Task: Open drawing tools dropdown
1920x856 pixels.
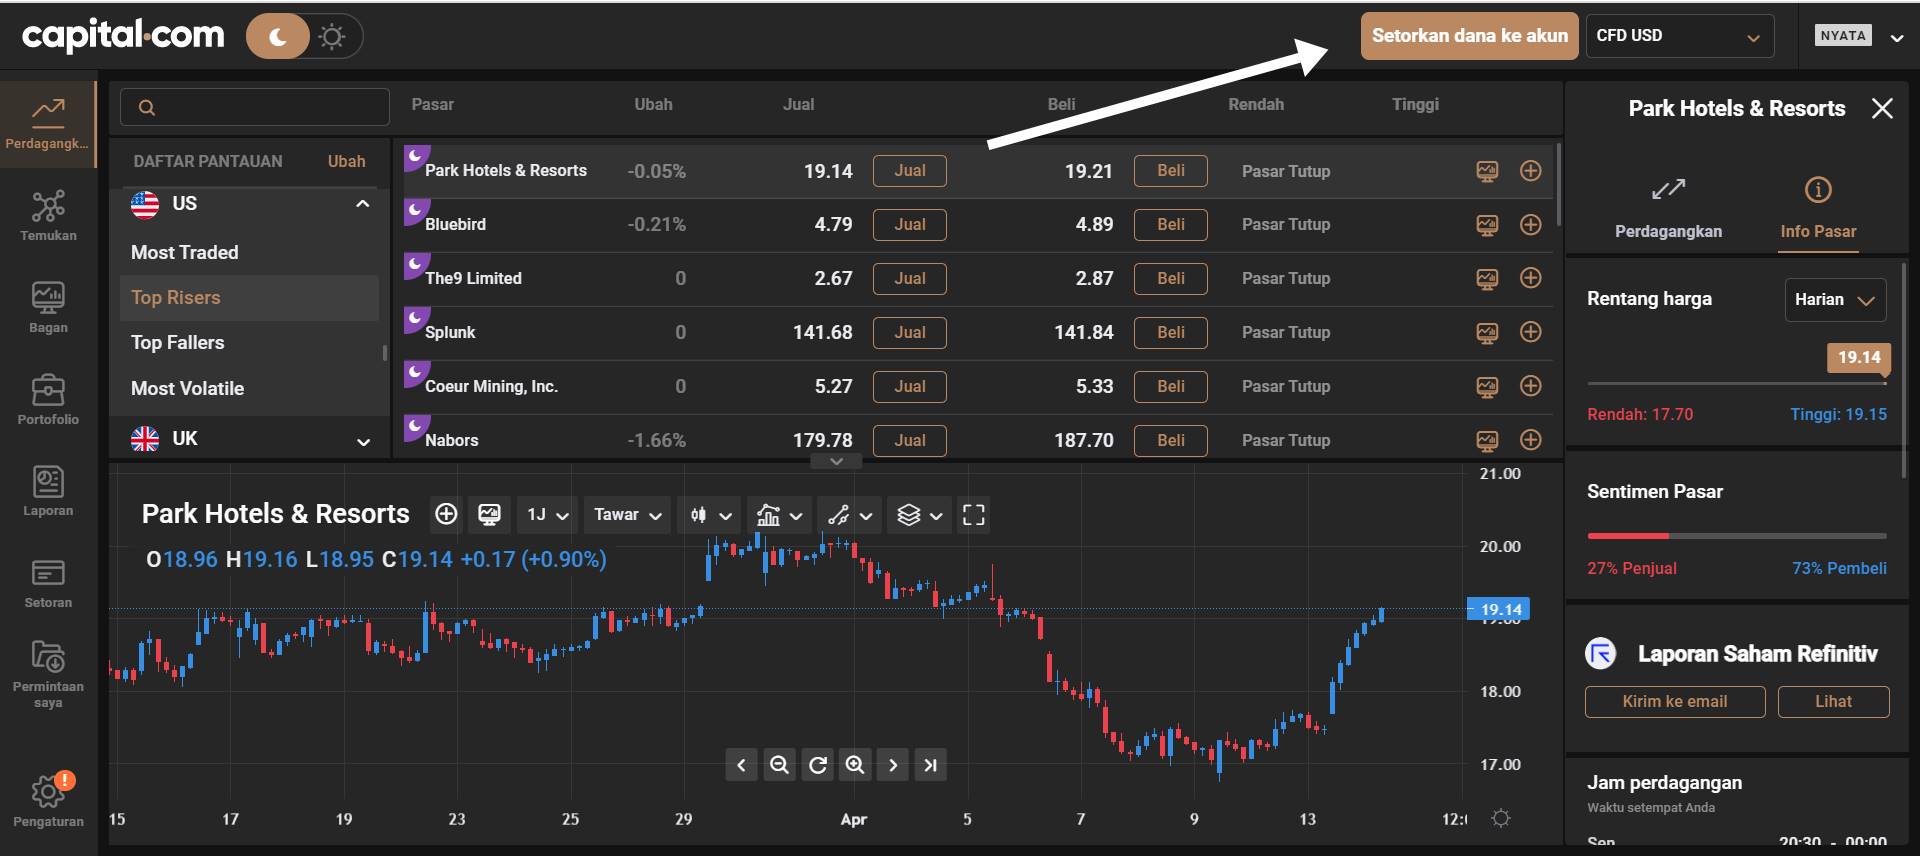Action: tap(850, 515)
